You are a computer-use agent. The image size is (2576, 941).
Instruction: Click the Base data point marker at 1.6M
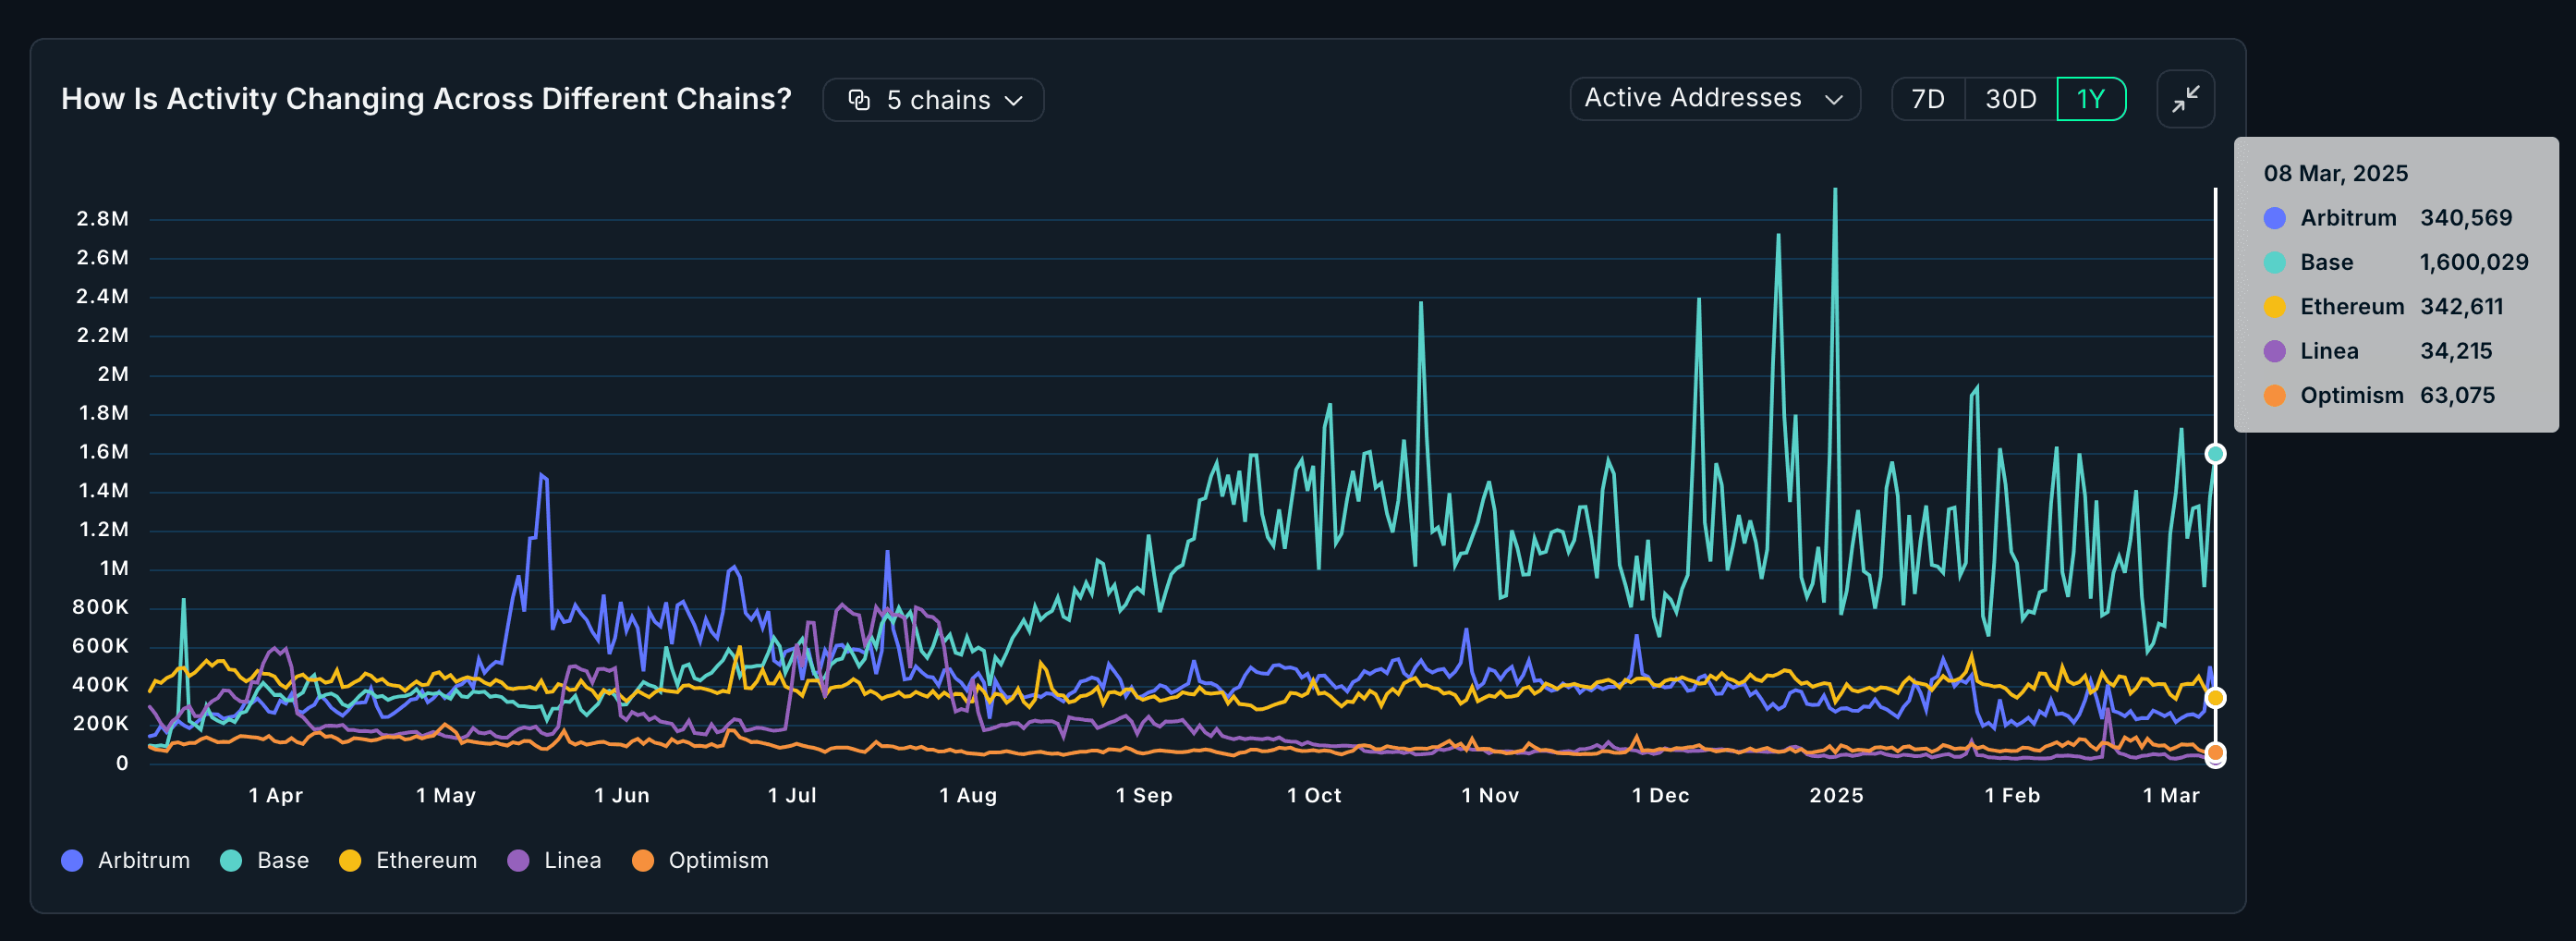[x=2215, y=454]
